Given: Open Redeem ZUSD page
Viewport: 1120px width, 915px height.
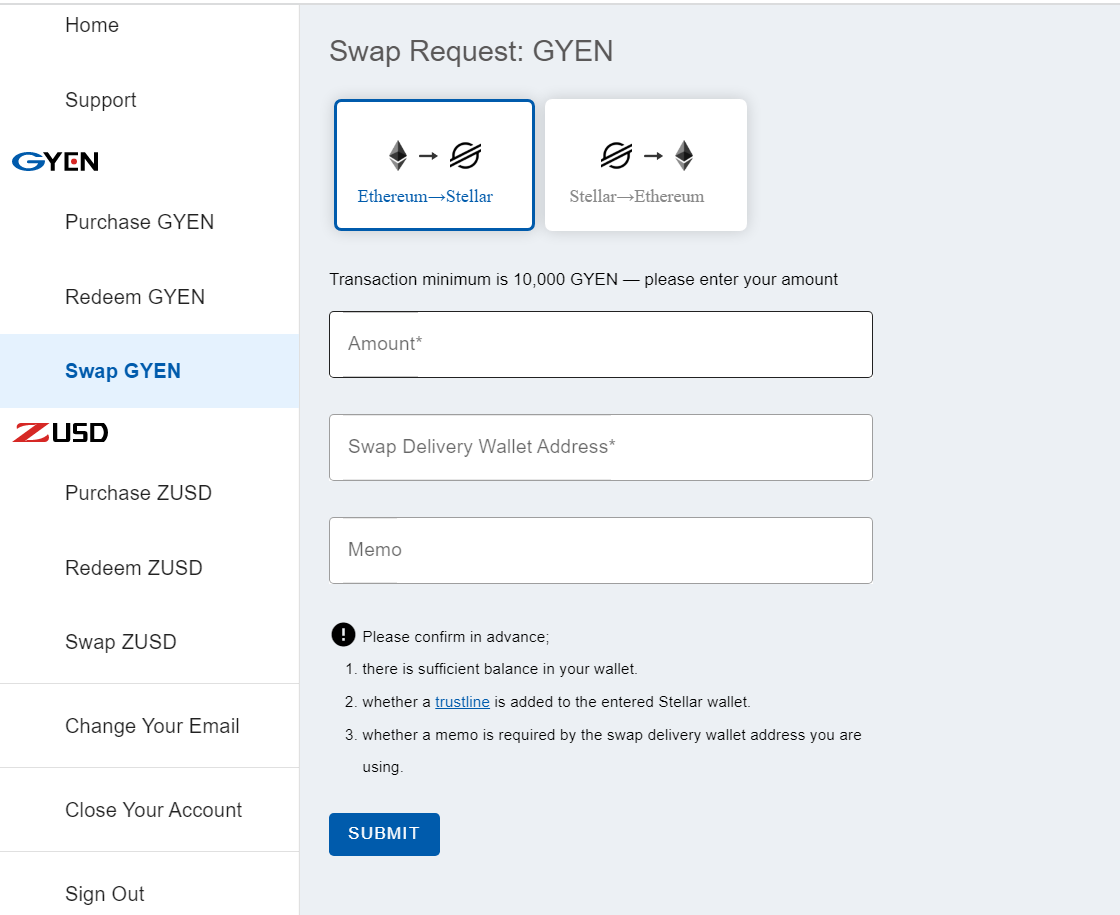Looking at the screenshot, I should pyautogui.click(x=134, y=568).
